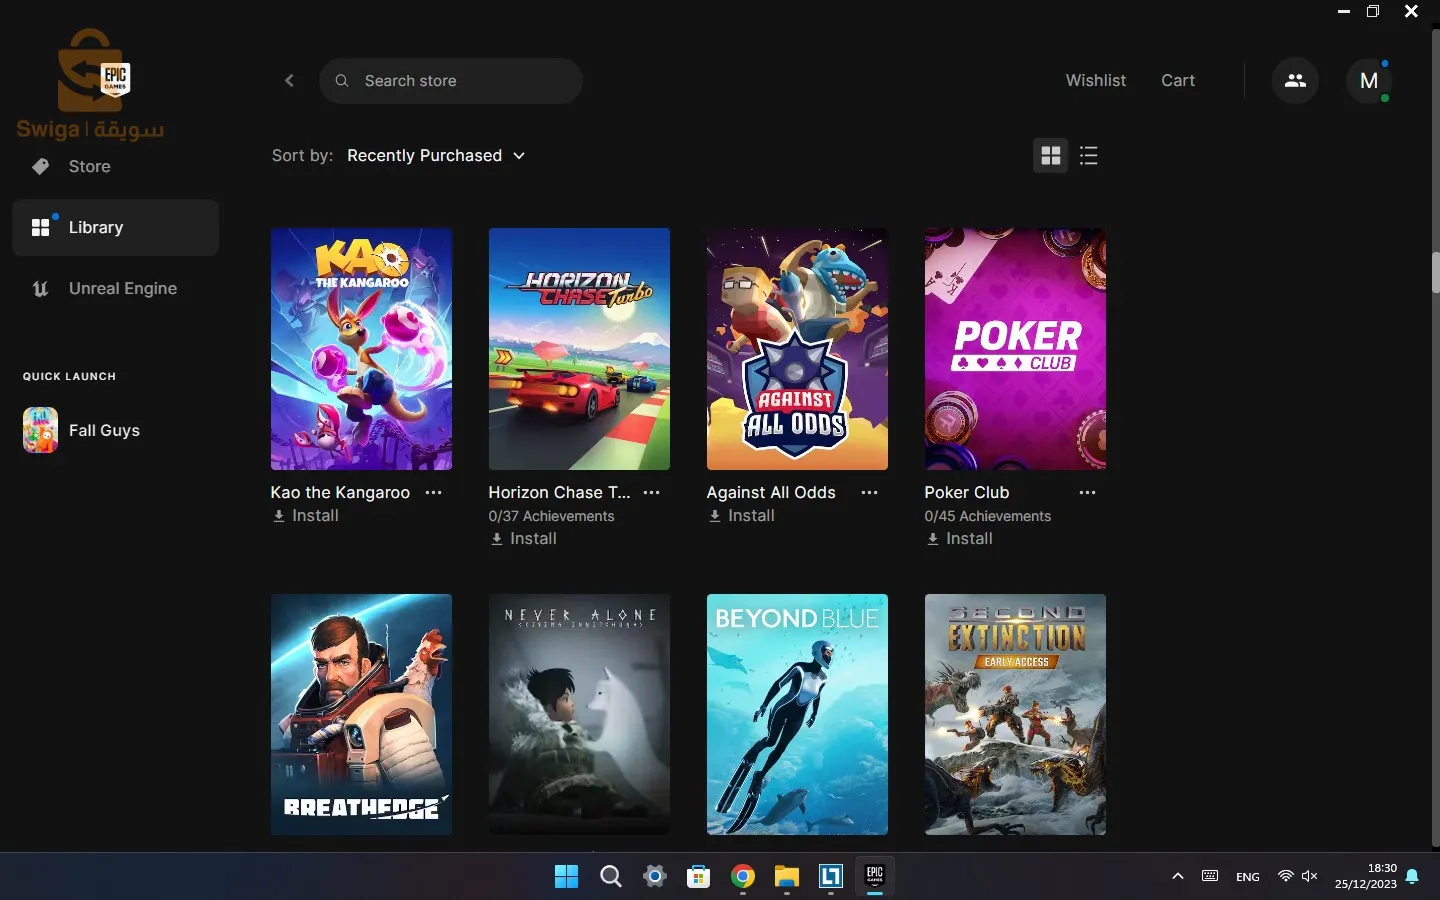Screen dimensions: 1440x900
Task: Open the Recently Purchased sort dropdown
Action: tap(436, 156)
